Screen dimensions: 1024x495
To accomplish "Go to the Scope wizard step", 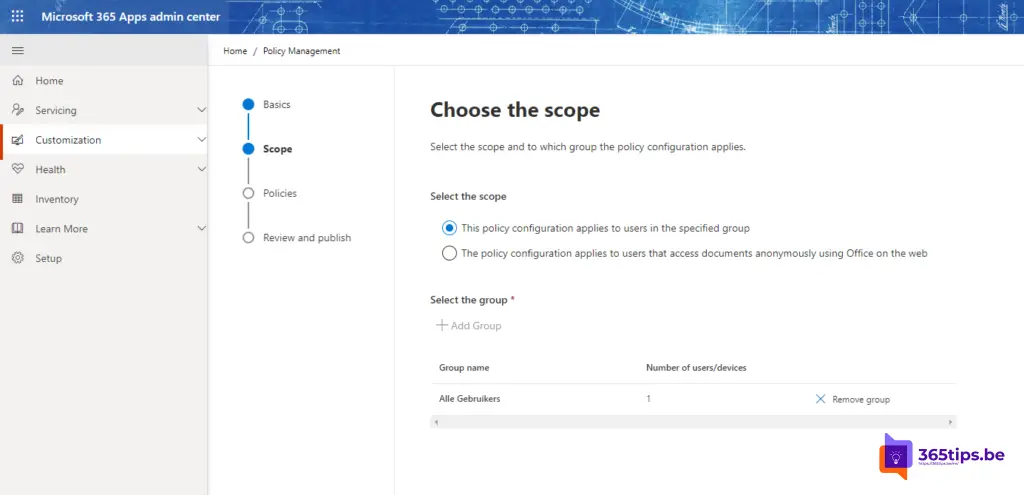I will point(268,149).
